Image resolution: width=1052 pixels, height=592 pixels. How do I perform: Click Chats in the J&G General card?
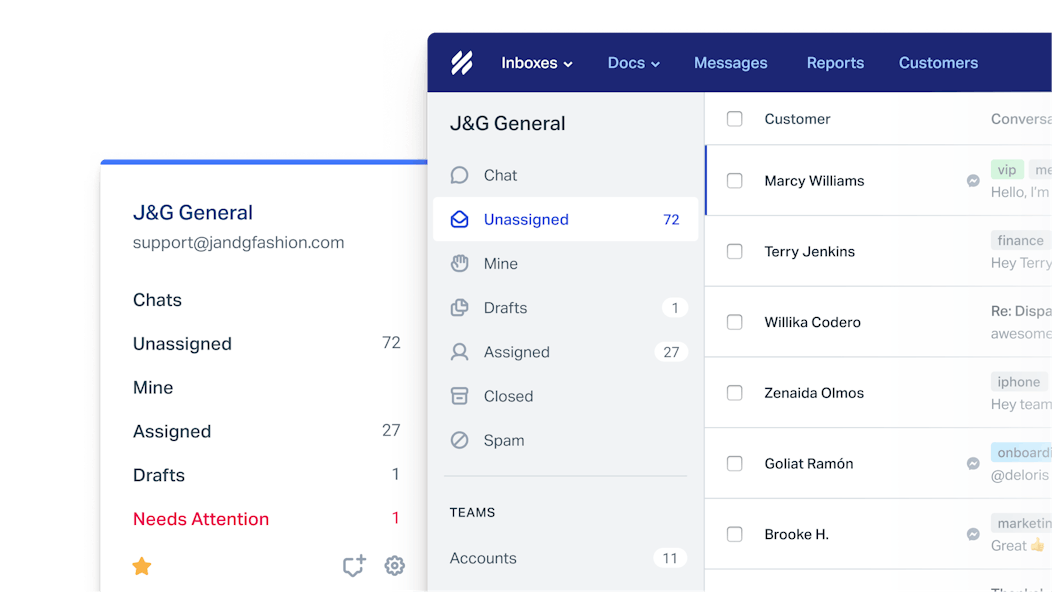click(157, 300)
